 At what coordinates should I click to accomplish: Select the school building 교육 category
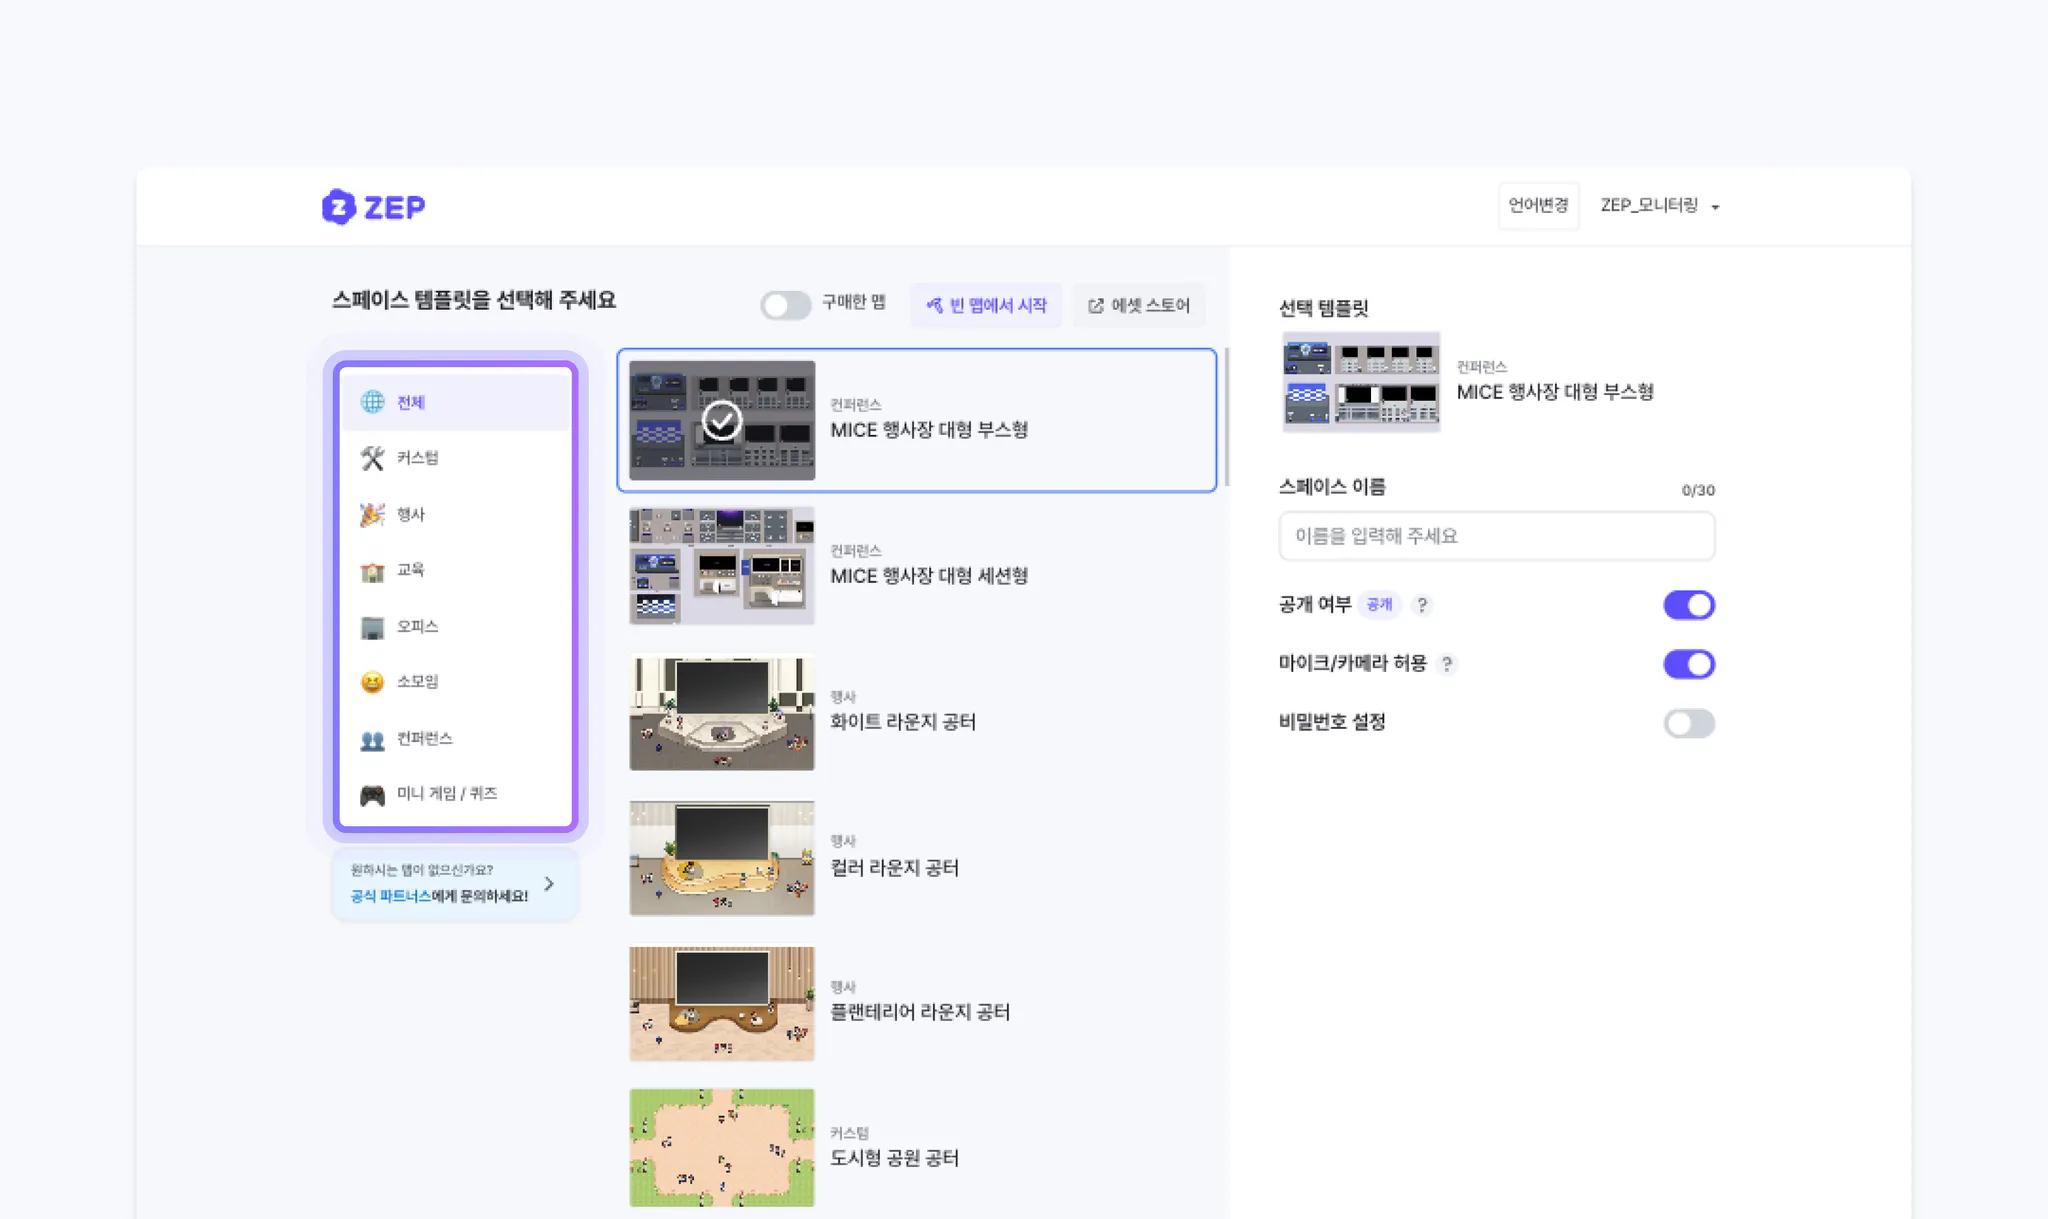(x=372, y=570)
